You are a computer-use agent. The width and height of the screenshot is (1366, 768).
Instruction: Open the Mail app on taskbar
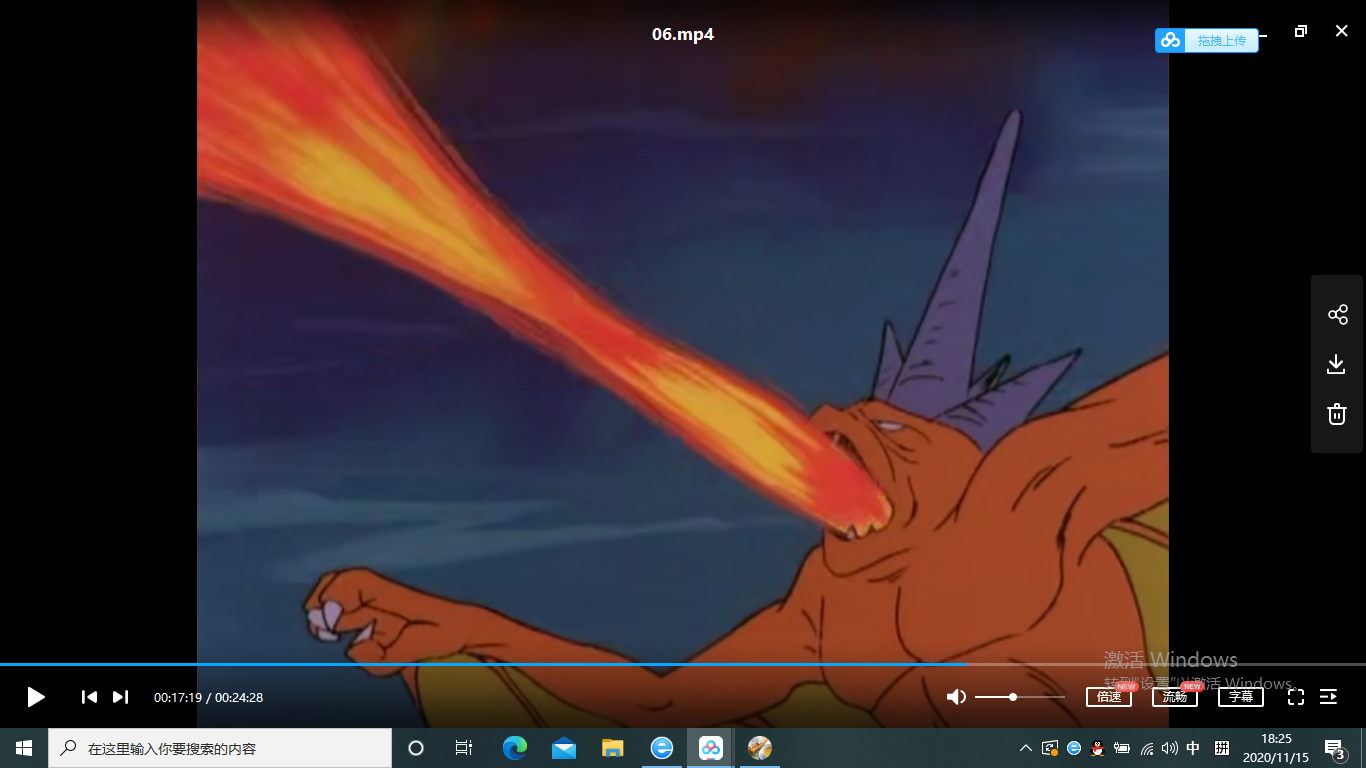(564, 748)
